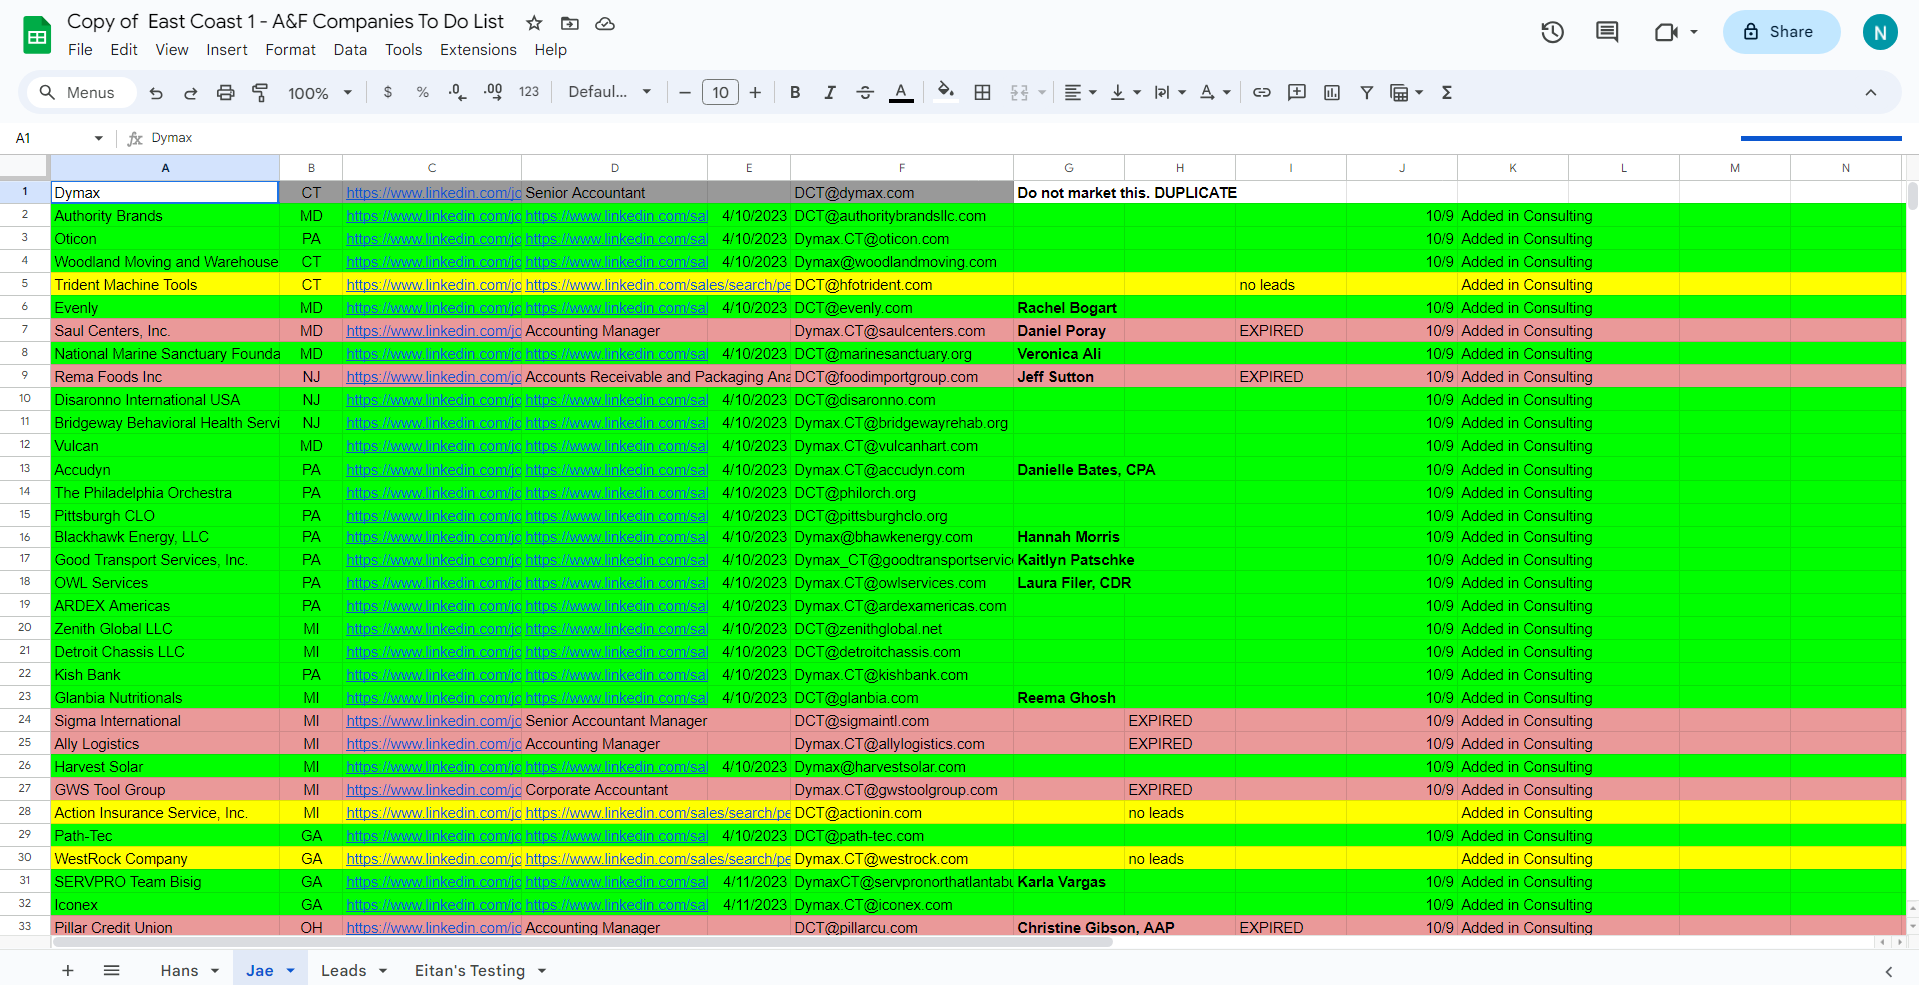Open the File menu
The width and height of the screenshot is (1919, 985).
pos(80,50)
